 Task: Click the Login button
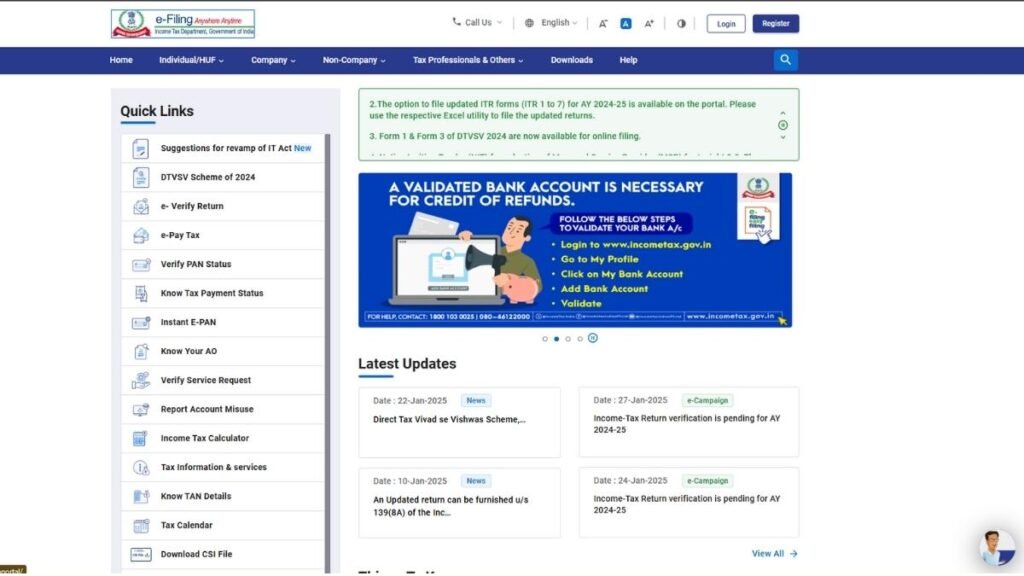pos(726,24)
